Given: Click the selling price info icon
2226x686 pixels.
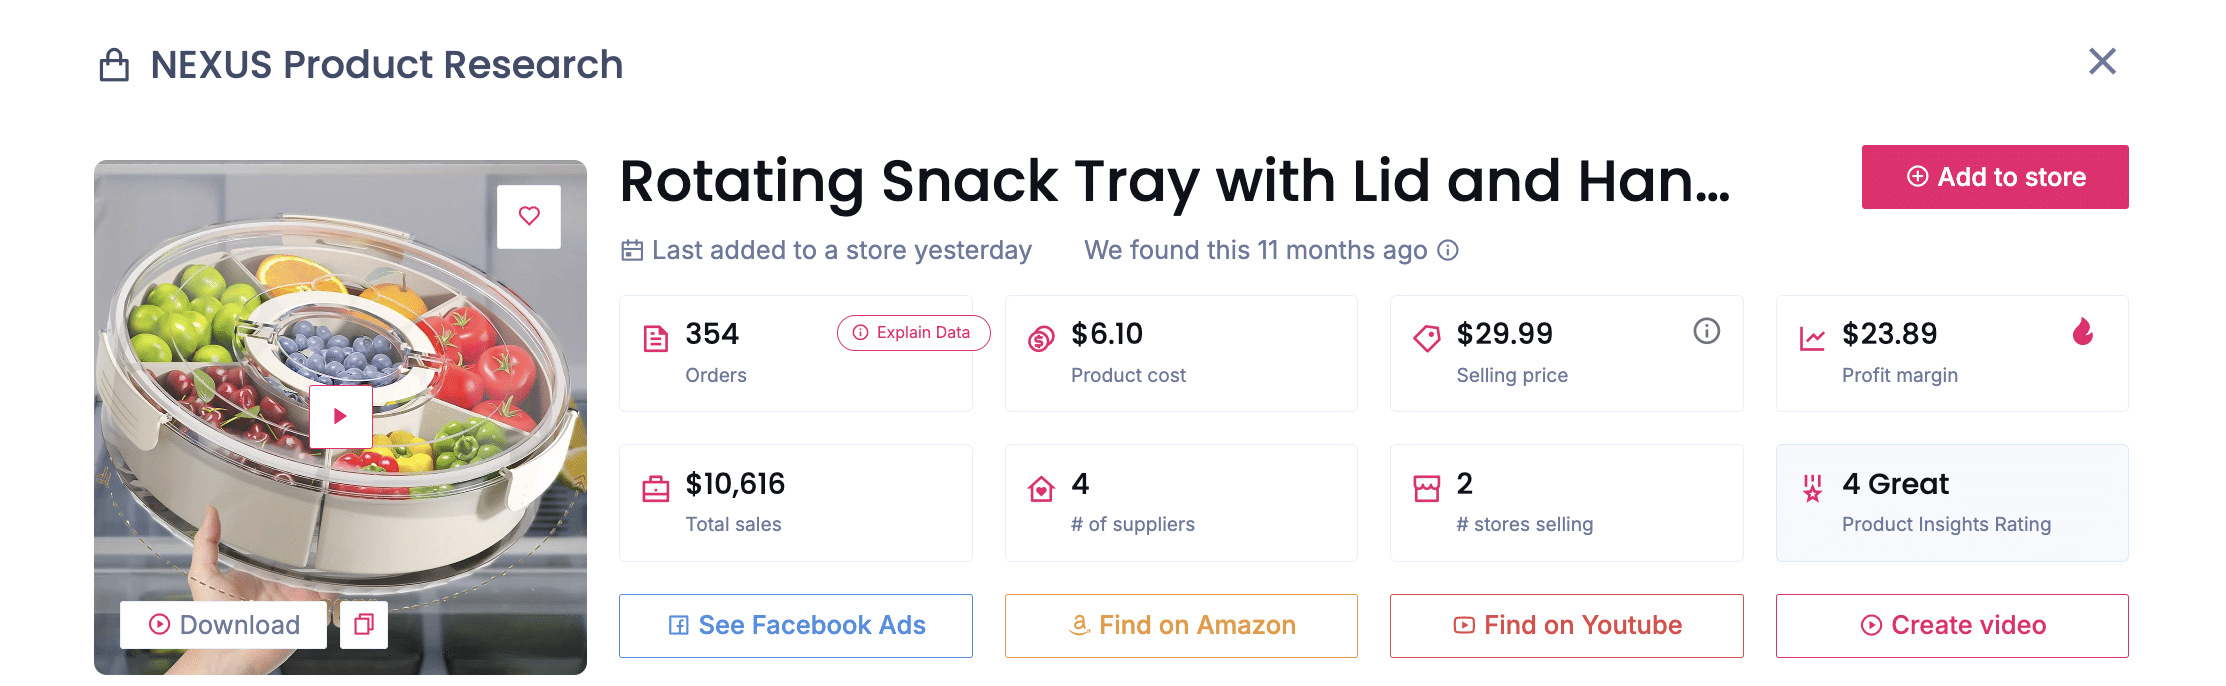Looking at the screenshot, I should tap(1706, 331).
